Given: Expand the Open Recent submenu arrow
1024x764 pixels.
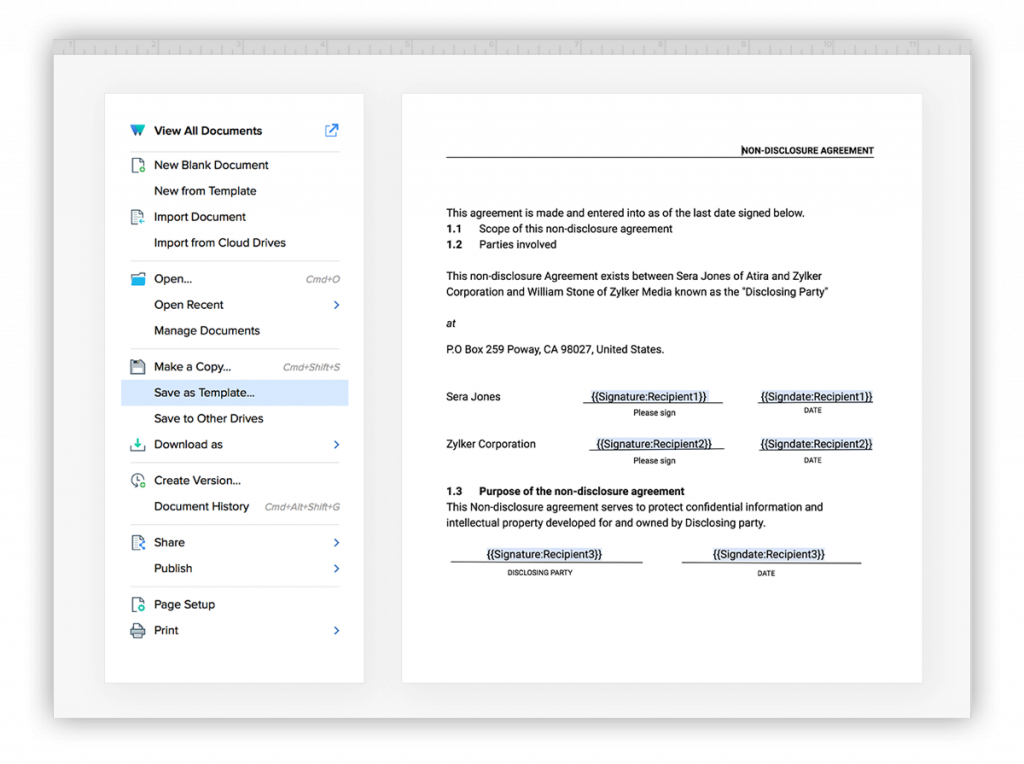Looking at the screenshot, I should 336,305.
